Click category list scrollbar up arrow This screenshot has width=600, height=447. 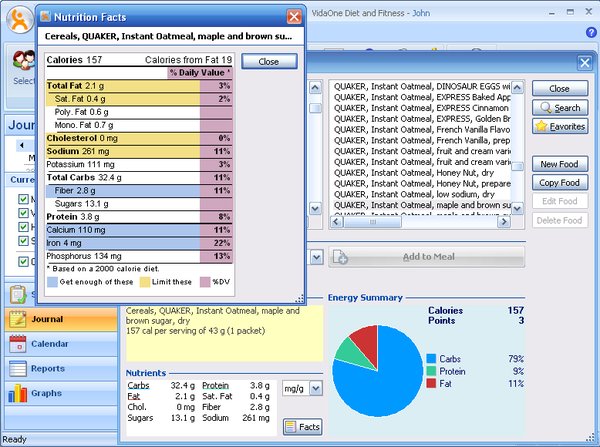coord(315,88)
